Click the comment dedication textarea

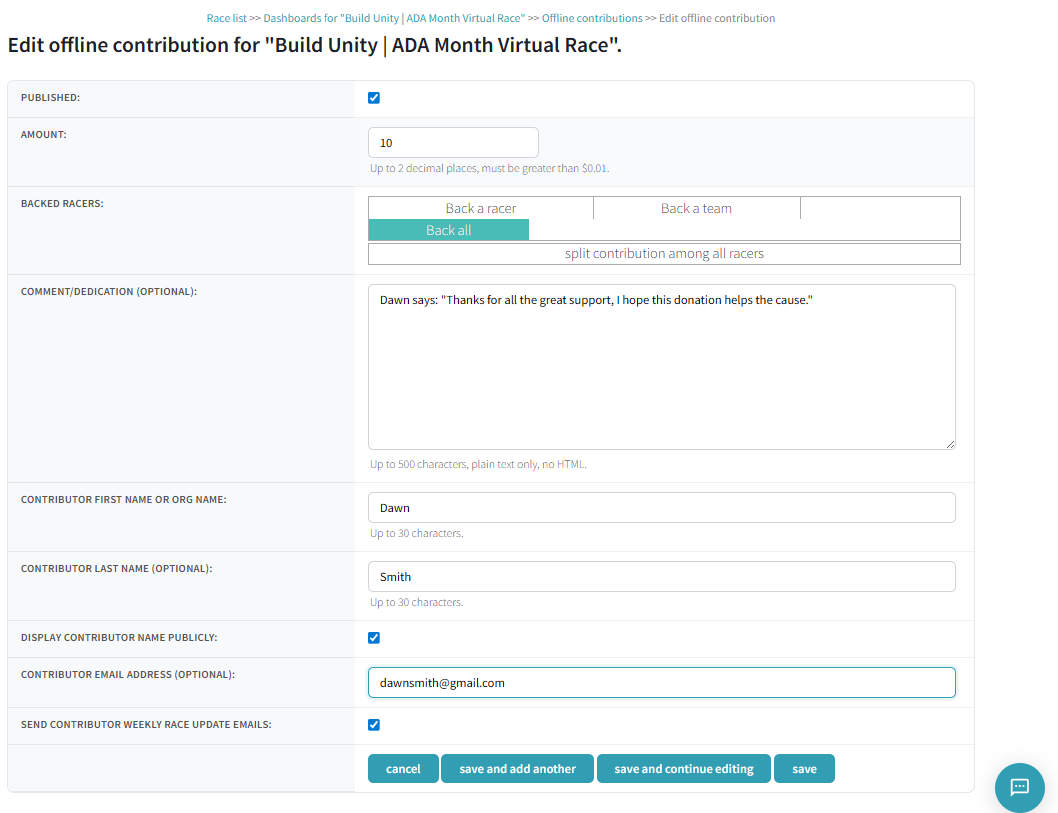coord(660,365)
